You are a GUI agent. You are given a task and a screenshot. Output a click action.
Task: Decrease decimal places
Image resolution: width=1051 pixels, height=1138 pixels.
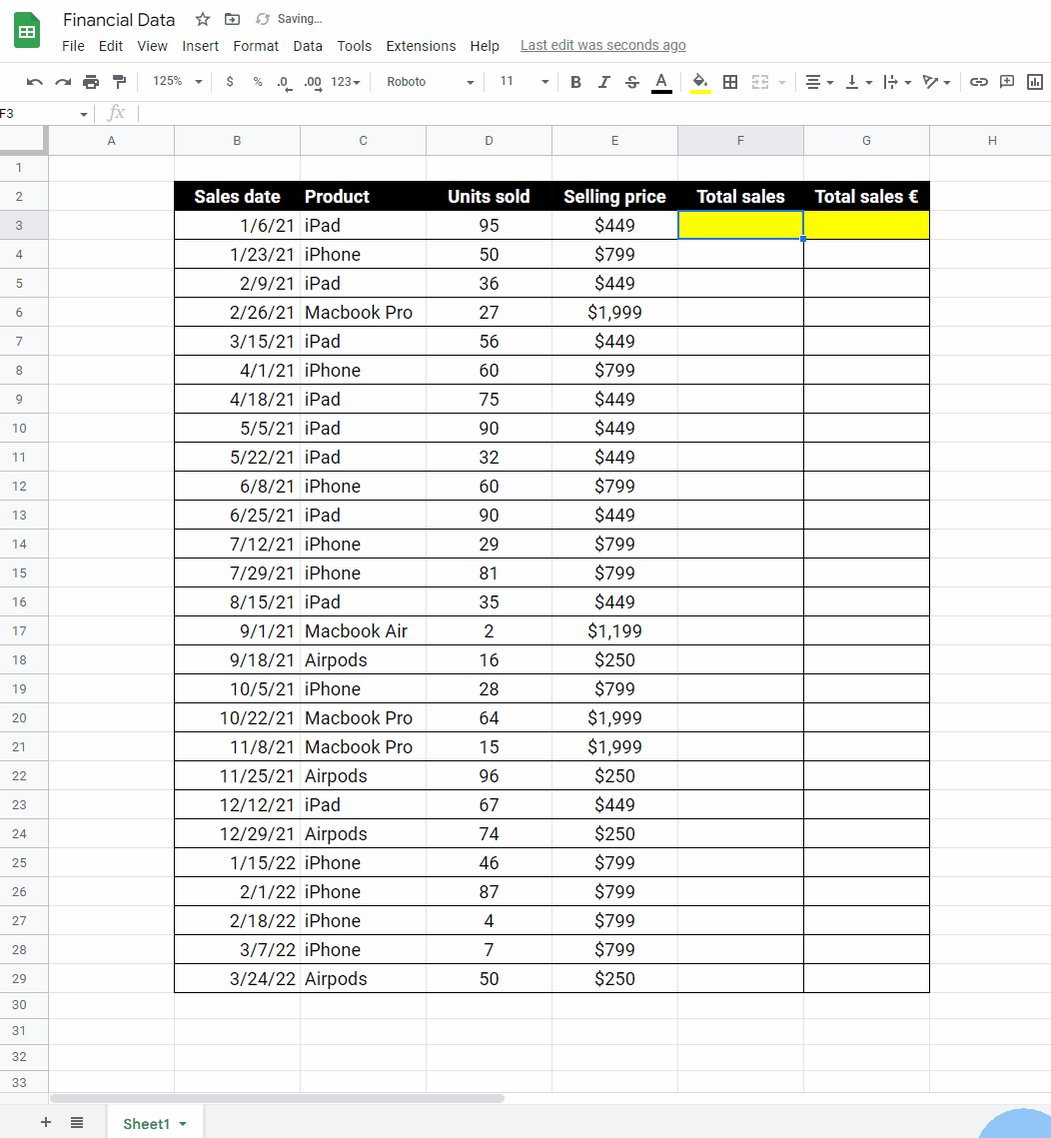(285, 83)
